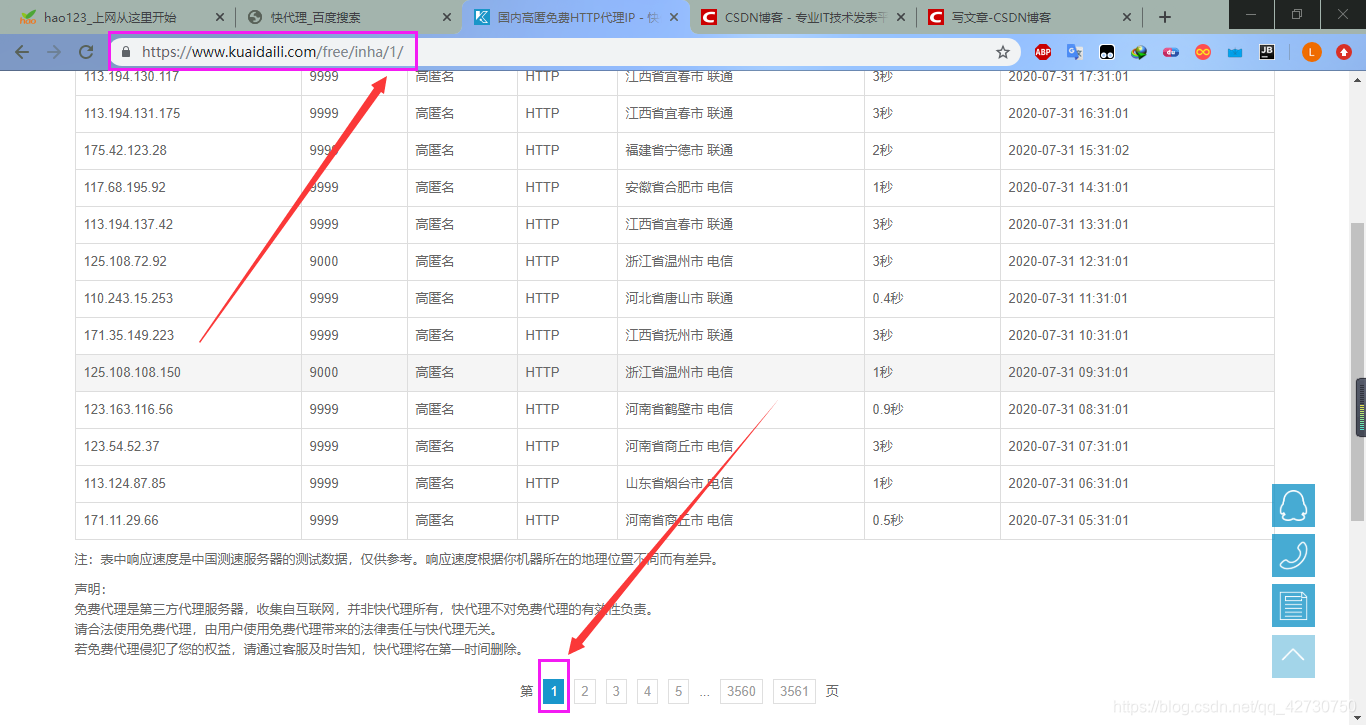1366x725 pixels.
Task: Click port 9000 in 125.108.72.92 row
Action: [324, 261]
